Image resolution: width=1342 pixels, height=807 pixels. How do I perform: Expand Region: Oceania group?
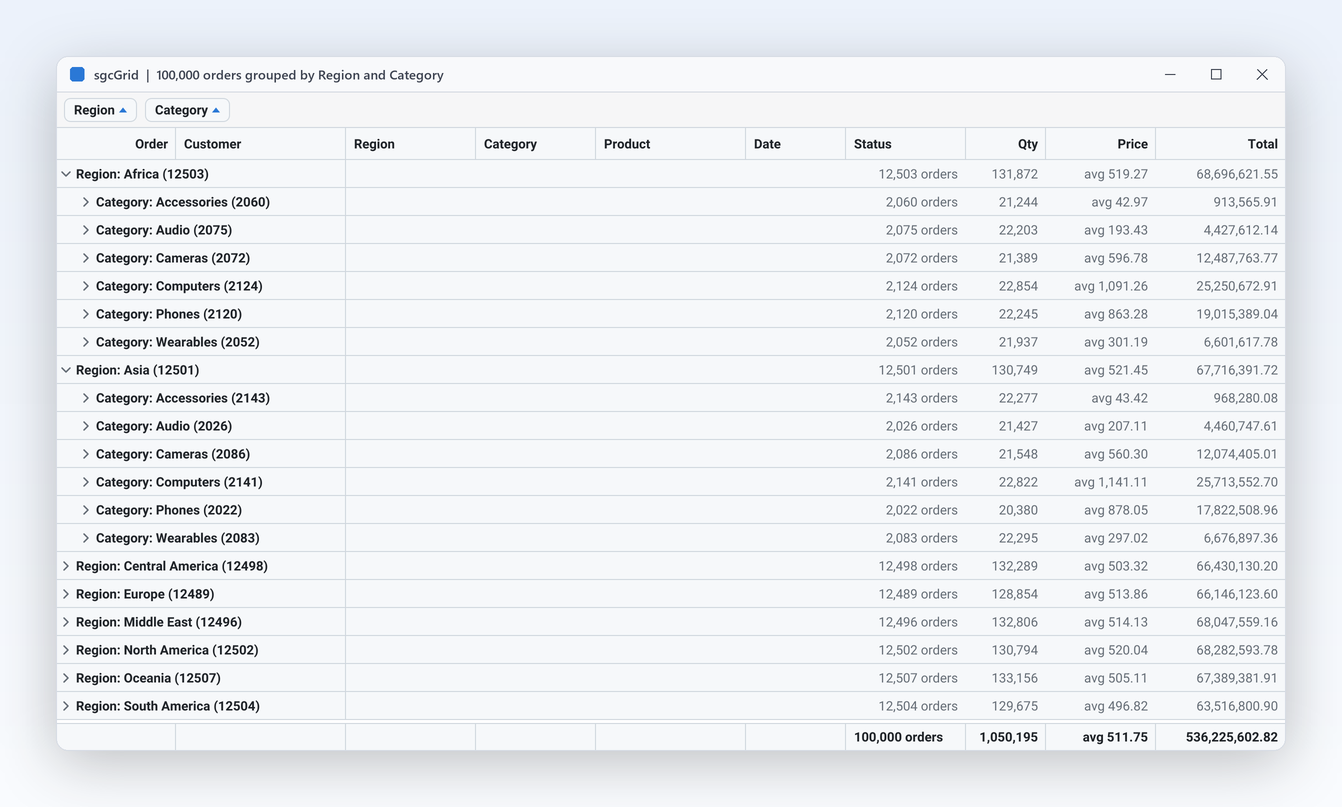pyautogui.click(x=66, y=678)
